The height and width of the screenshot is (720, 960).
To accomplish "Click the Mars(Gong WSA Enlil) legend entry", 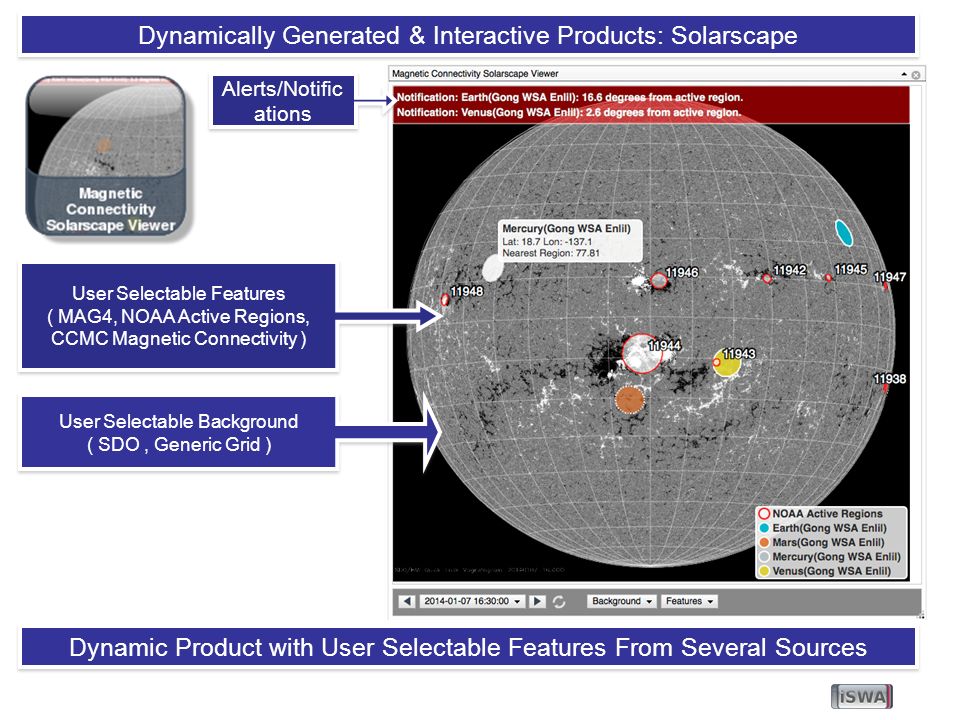I will point(821,542).
